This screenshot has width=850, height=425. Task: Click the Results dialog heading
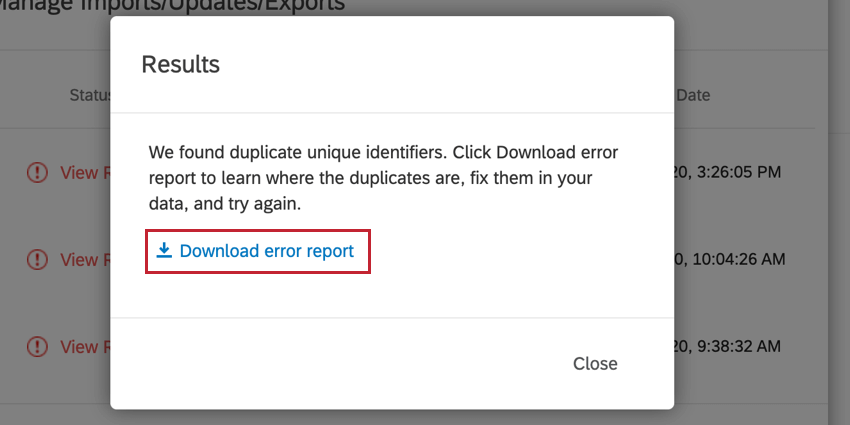click(x=181, y=64)
